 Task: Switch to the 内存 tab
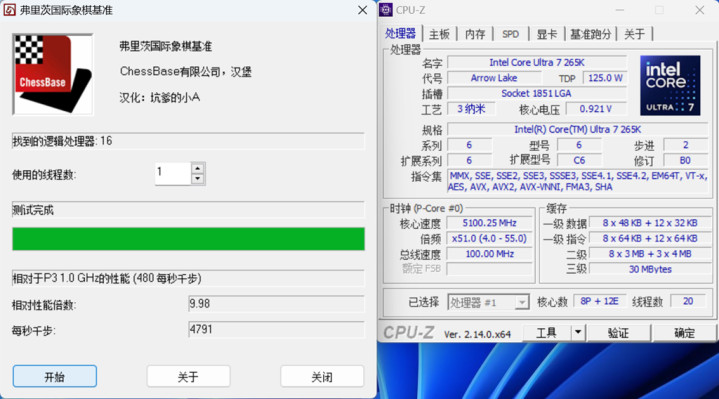pyautogui.click(x=475, y=34)
